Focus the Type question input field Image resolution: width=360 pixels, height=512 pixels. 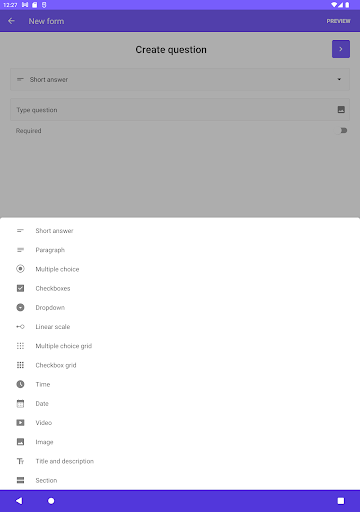180,109
